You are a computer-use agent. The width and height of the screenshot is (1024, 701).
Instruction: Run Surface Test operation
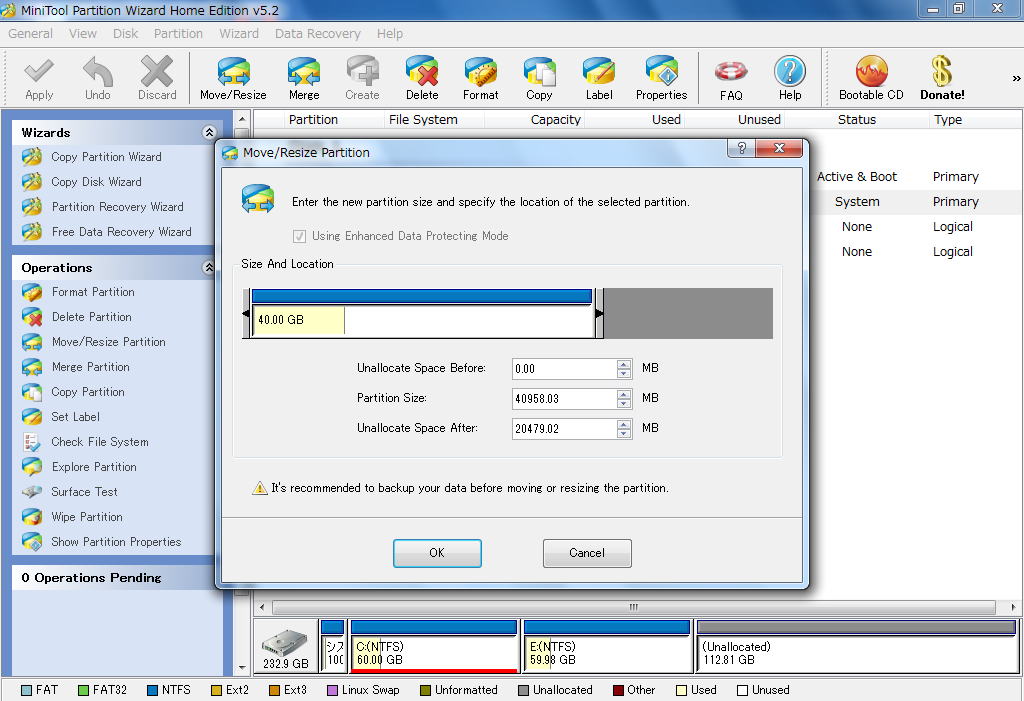coord(84,492)
